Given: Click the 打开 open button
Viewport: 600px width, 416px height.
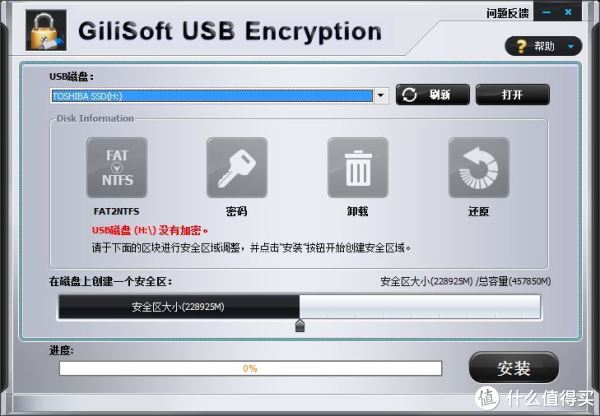Looking at the screenshot, I should coord(513,95).
